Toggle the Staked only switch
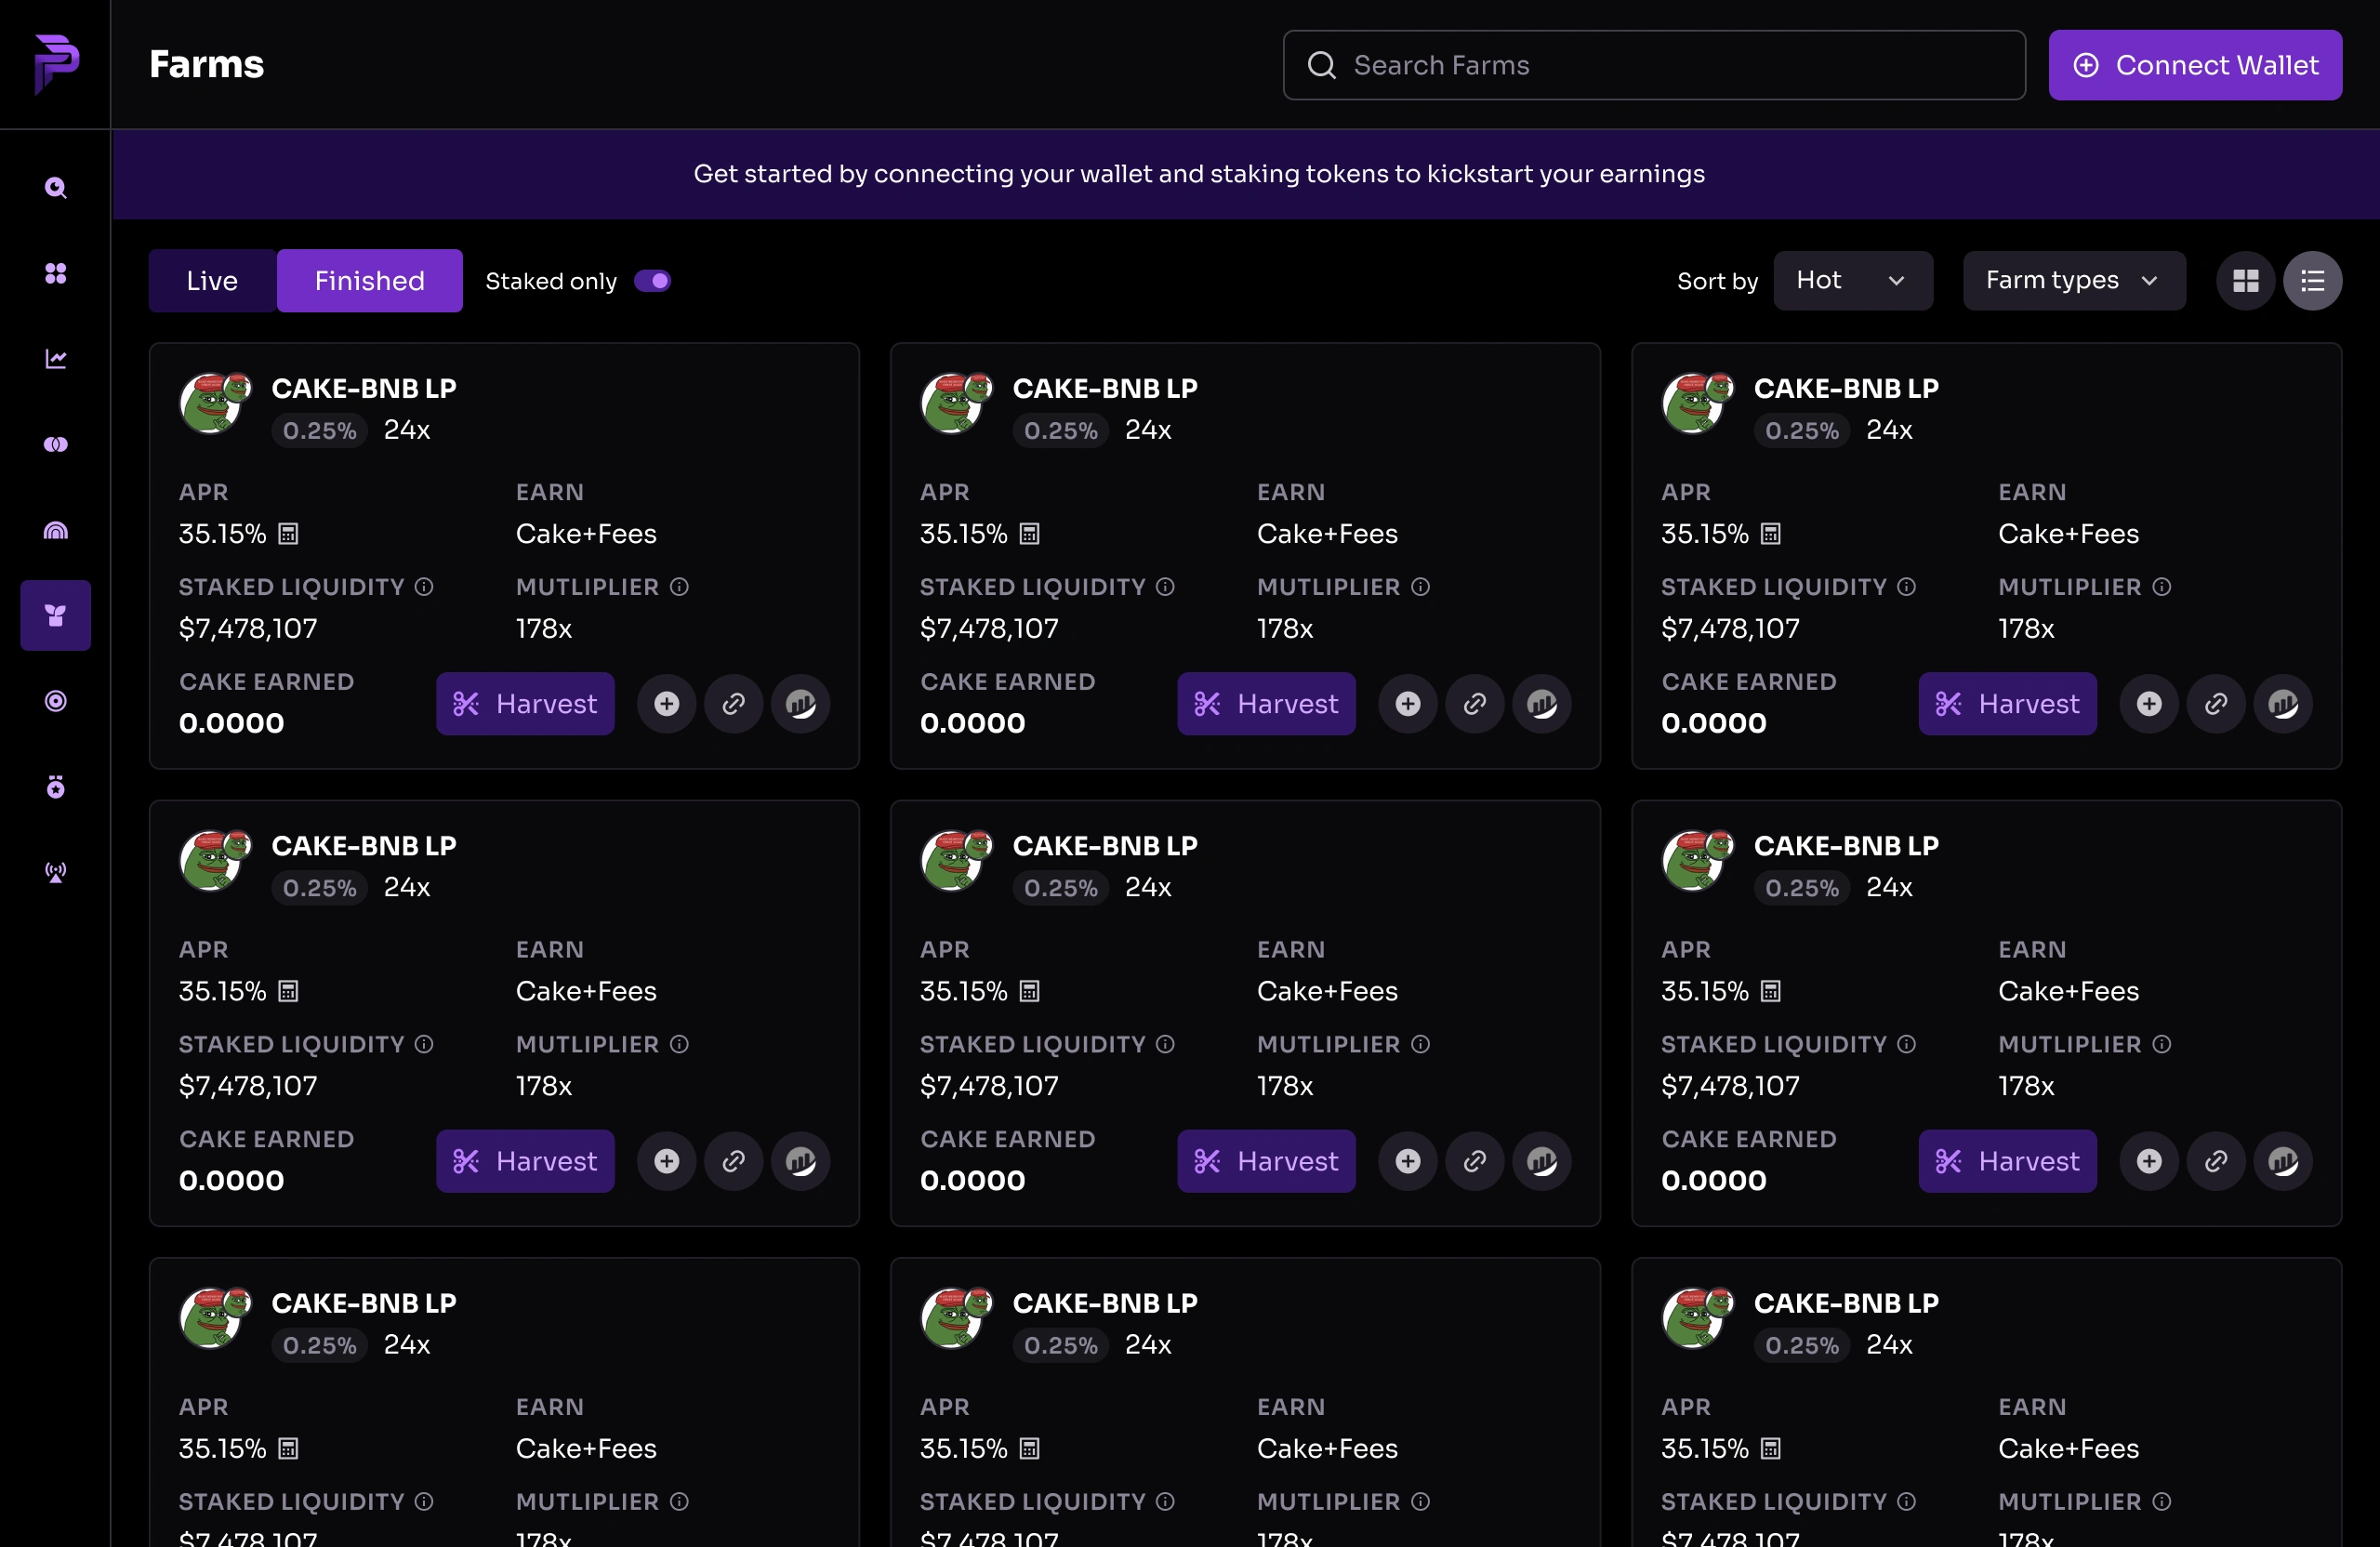2380x1547 pixels. coord(652,281)
